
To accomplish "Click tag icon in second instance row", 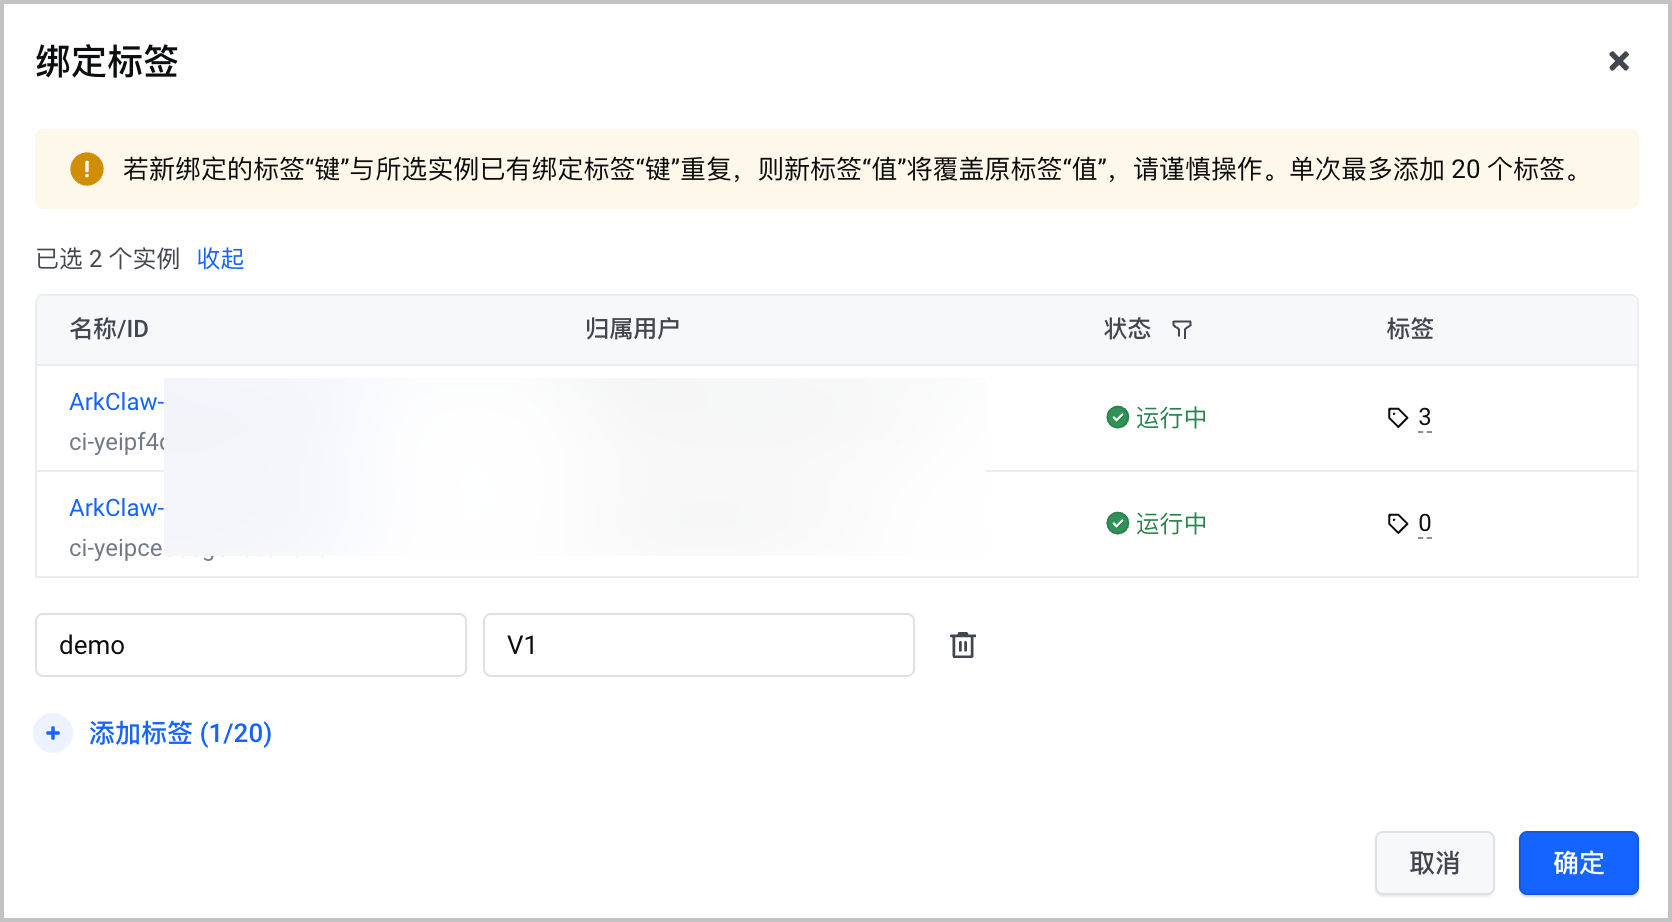I will 1398,523.
